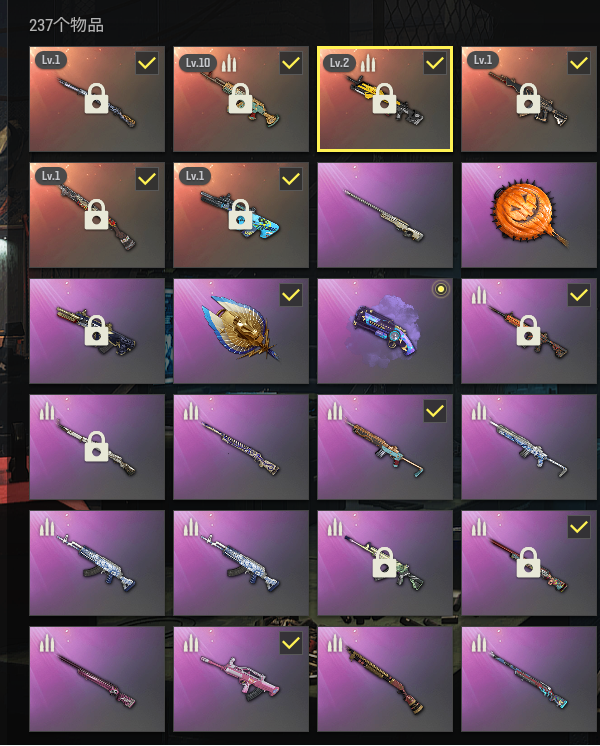The height and width of the screenshot is (746, 600).
Task: Select the dark pink sniper rifle tile
Action: pos(97,679)
